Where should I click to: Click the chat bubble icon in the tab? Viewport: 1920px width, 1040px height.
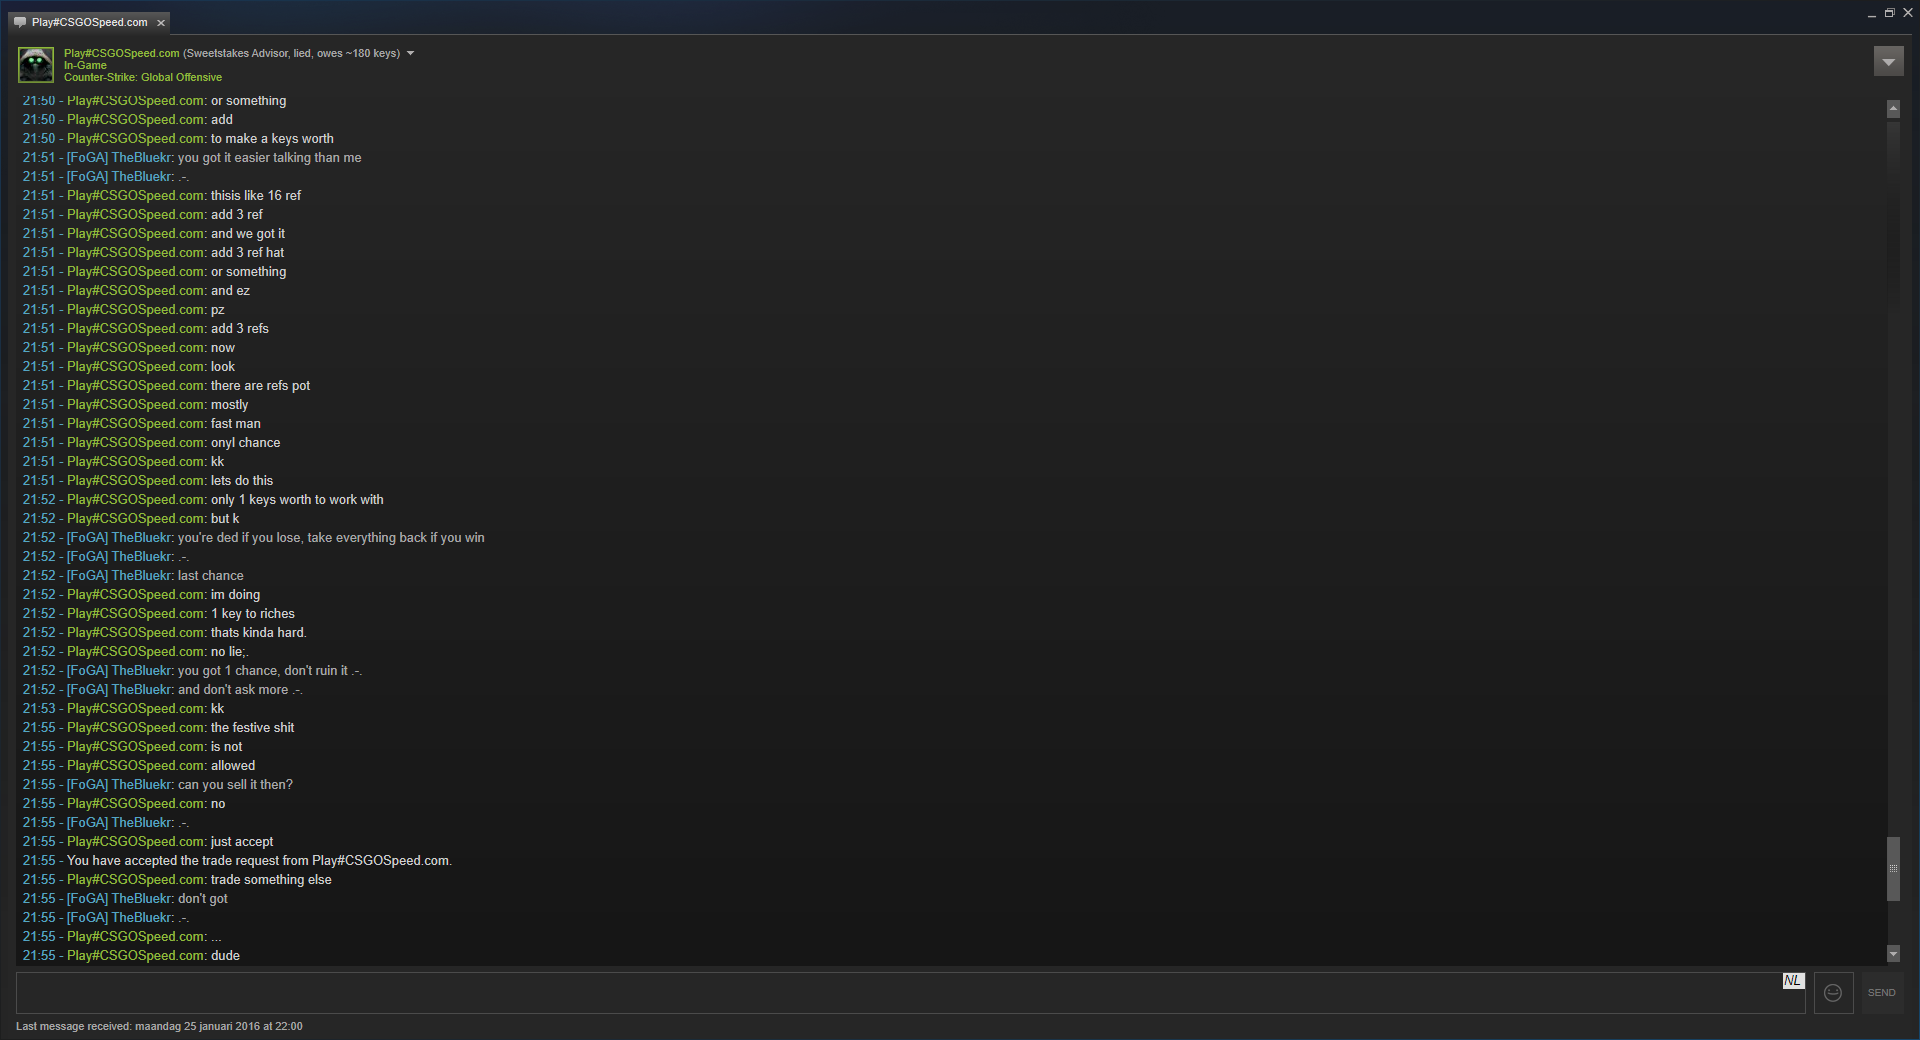[20, 22]
